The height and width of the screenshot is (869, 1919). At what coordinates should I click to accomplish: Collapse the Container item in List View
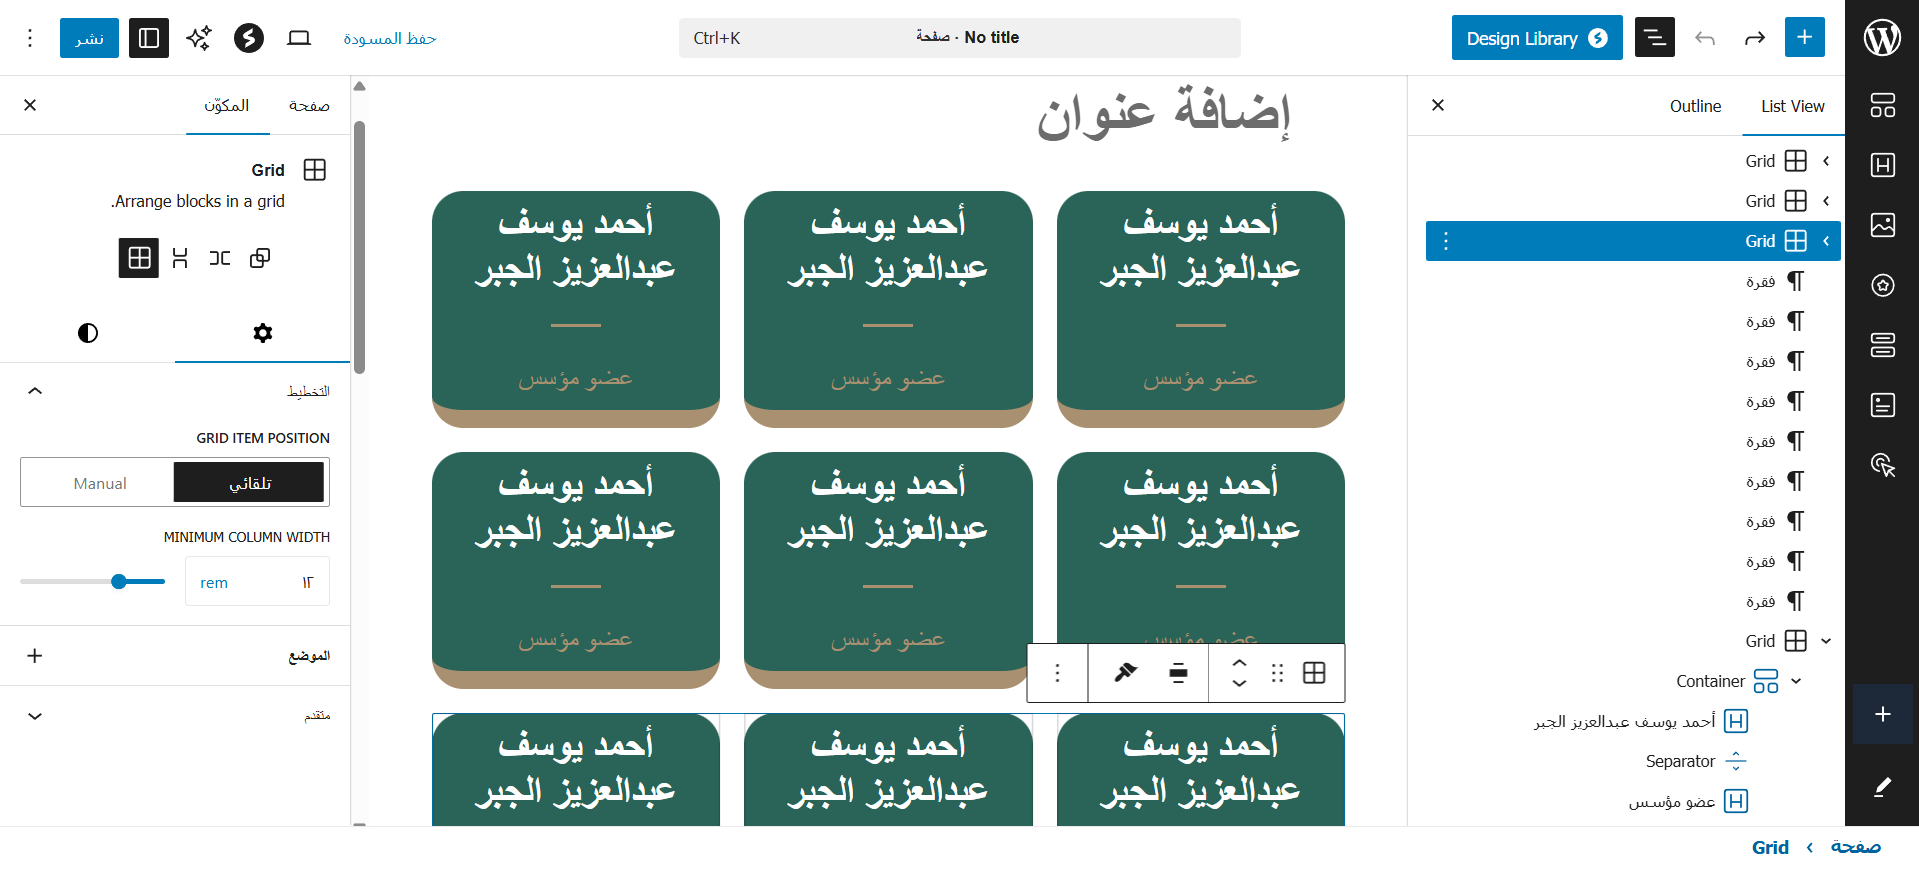tap(1796, 681)
